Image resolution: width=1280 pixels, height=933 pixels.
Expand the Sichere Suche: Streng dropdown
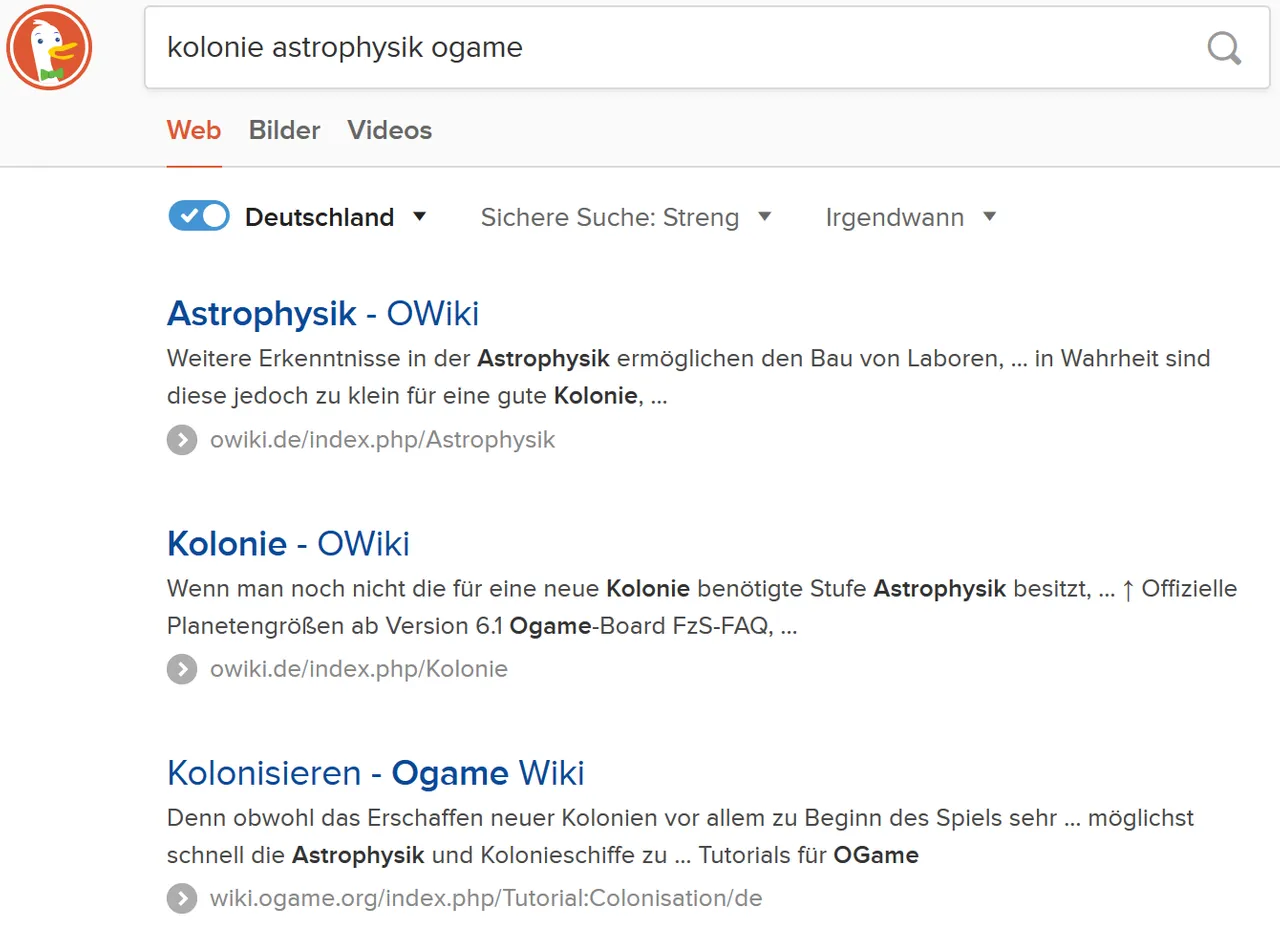(x=626, y=217)
